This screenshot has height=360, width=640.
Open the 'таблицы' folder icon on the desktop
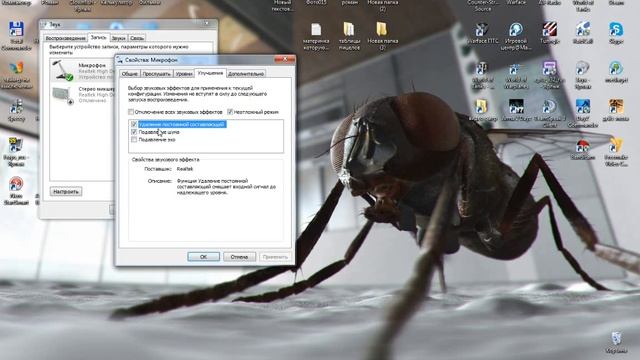(x=349, y=29)
